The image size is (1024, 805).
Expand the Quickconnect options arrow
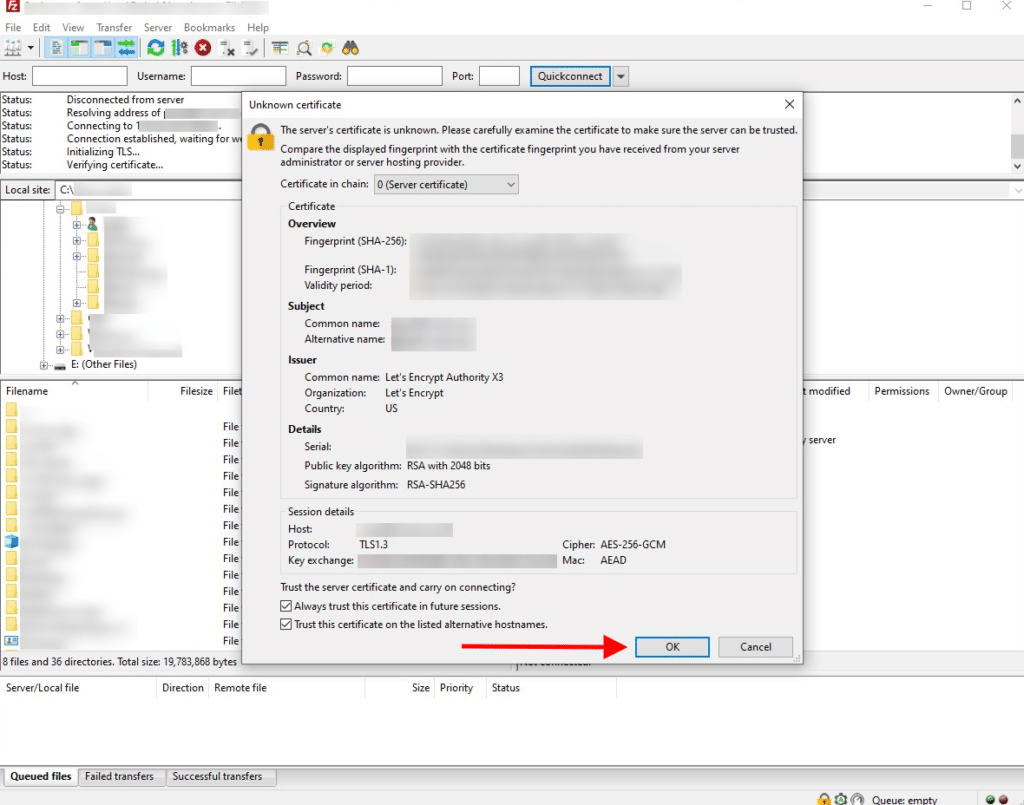(x=622, y=76)
